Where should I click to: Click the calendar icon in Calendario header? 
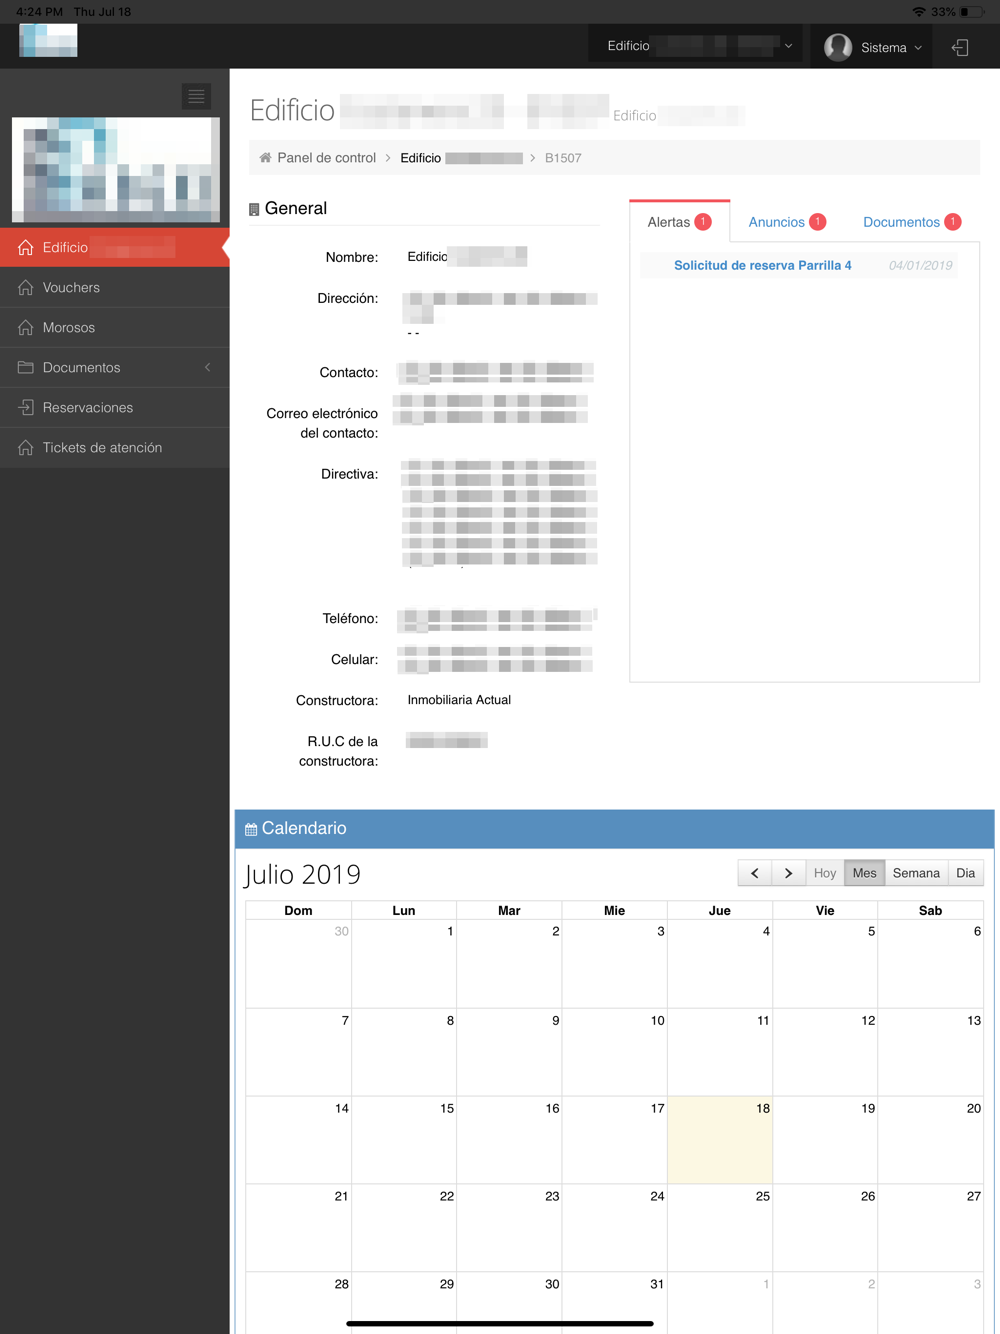(251, 829)
